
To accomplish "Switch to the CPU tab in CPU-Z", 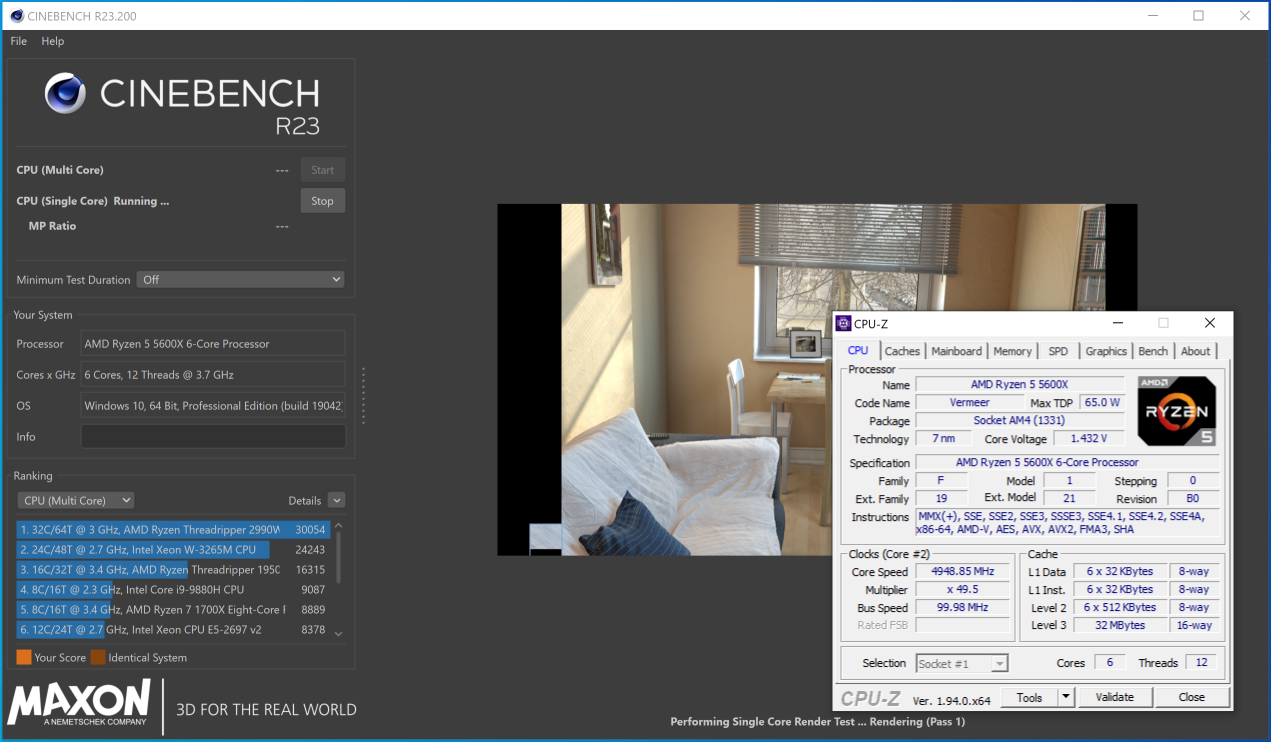I will [x=858, y=351].
